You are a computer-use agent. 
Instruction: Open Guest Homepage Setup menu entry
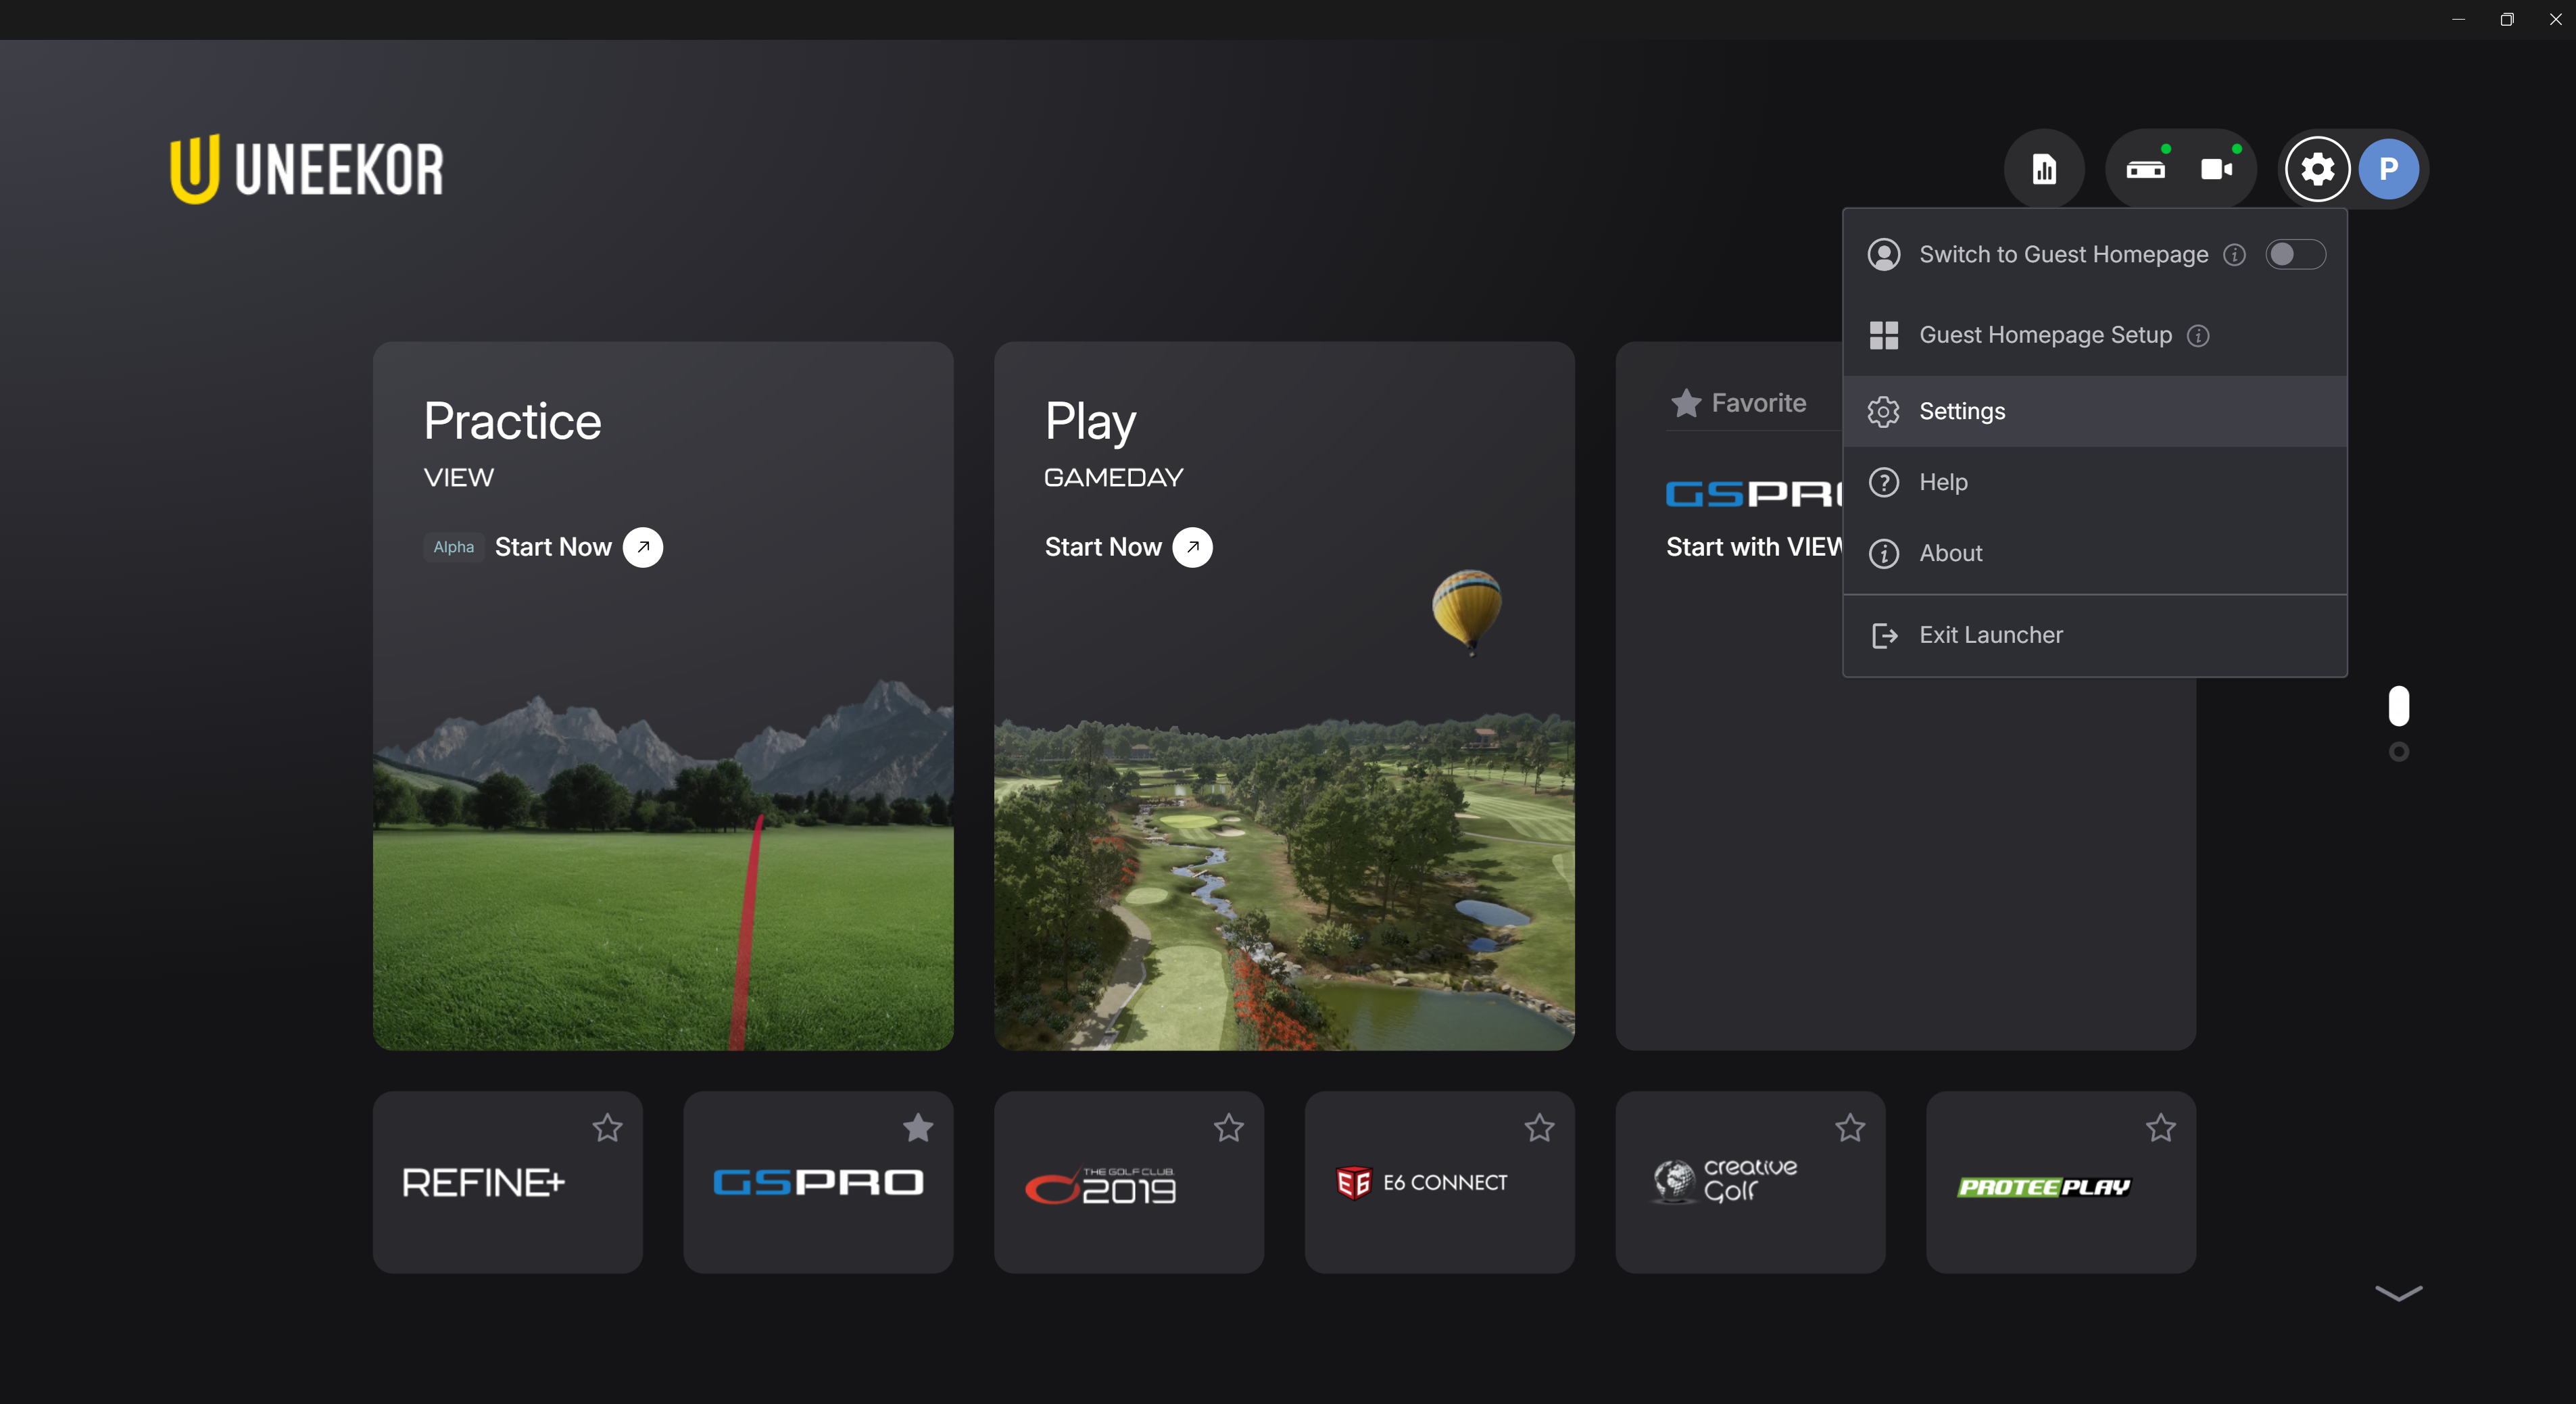[x=2095, y=335]
